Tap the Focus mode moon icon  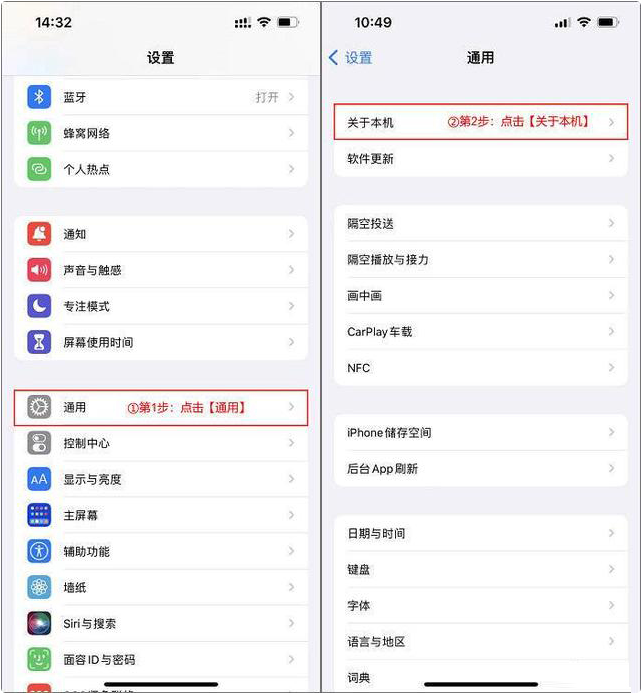(x=39, y=306)
